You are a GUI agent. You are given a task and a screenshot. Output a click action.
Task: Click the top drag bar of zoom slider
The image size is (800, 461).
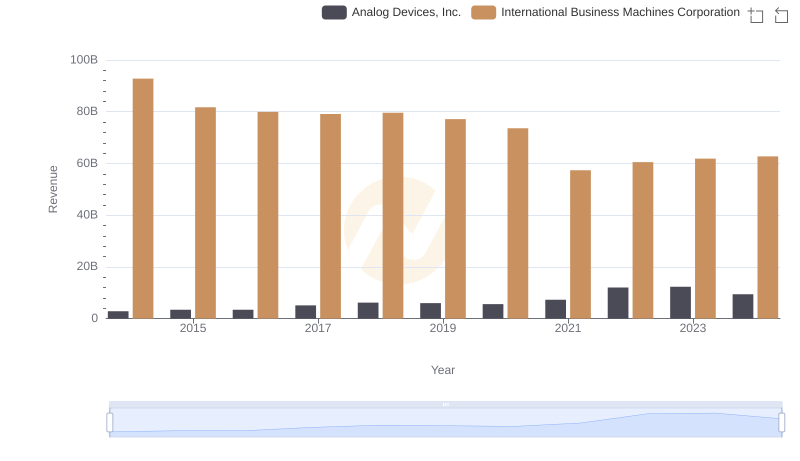click(x=445, y=404)
